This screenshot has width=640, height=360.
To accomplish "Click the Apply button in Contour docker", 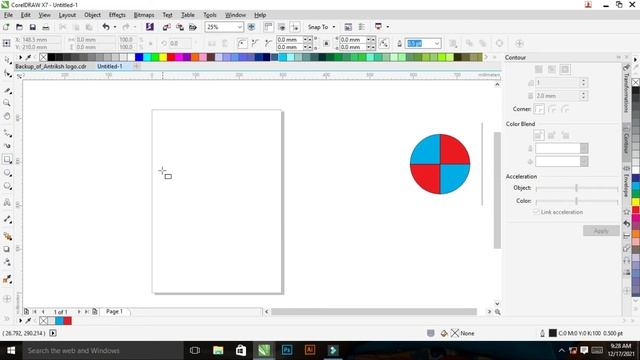I will pyautogui.click(x=601, y=231).
